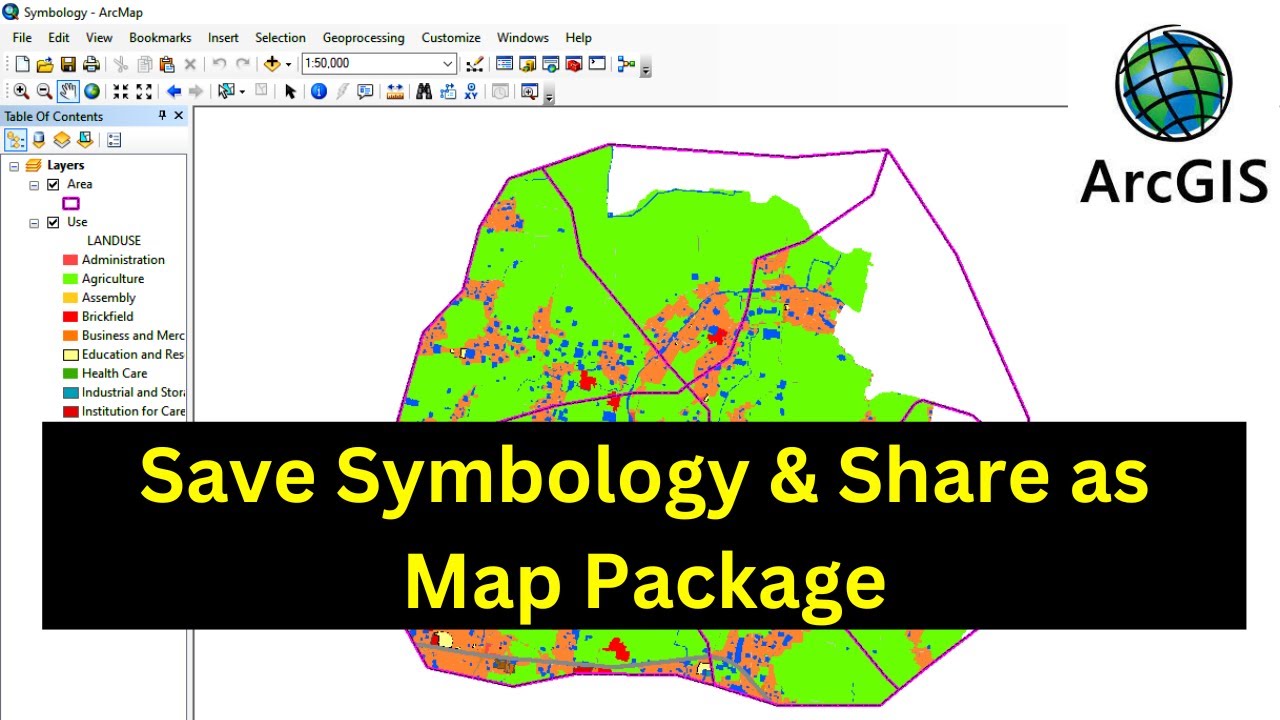Go back to previous extent

point(174,91)
